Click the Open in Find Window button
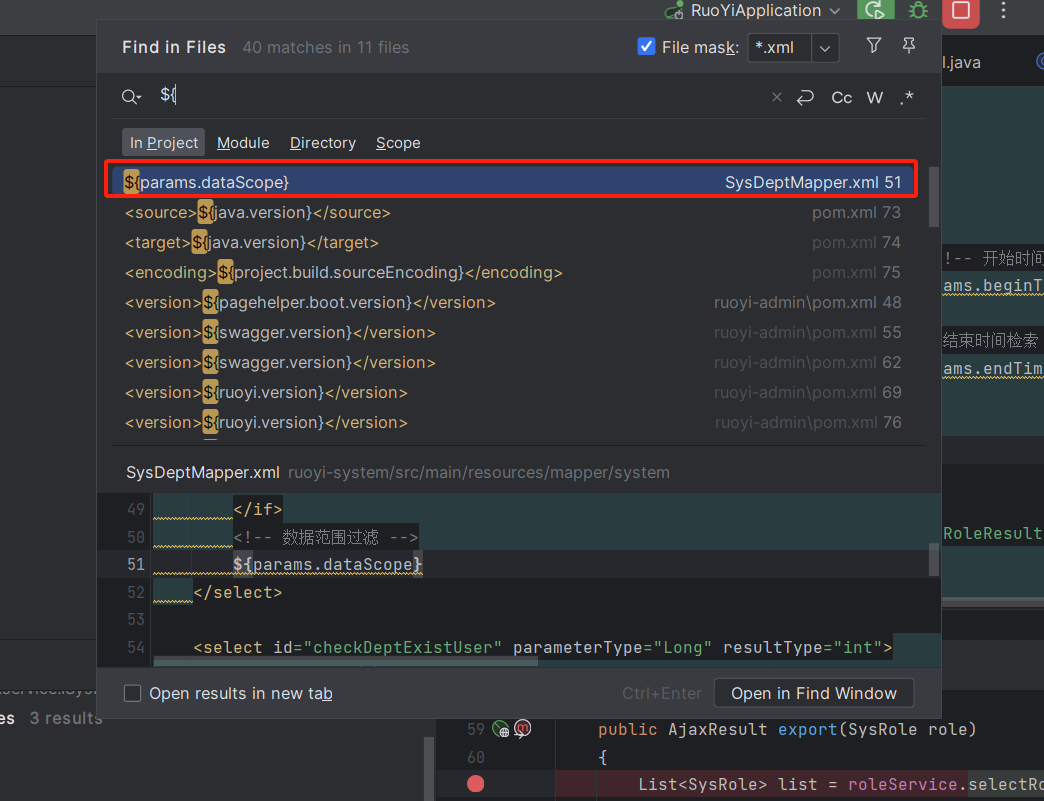 814,693
